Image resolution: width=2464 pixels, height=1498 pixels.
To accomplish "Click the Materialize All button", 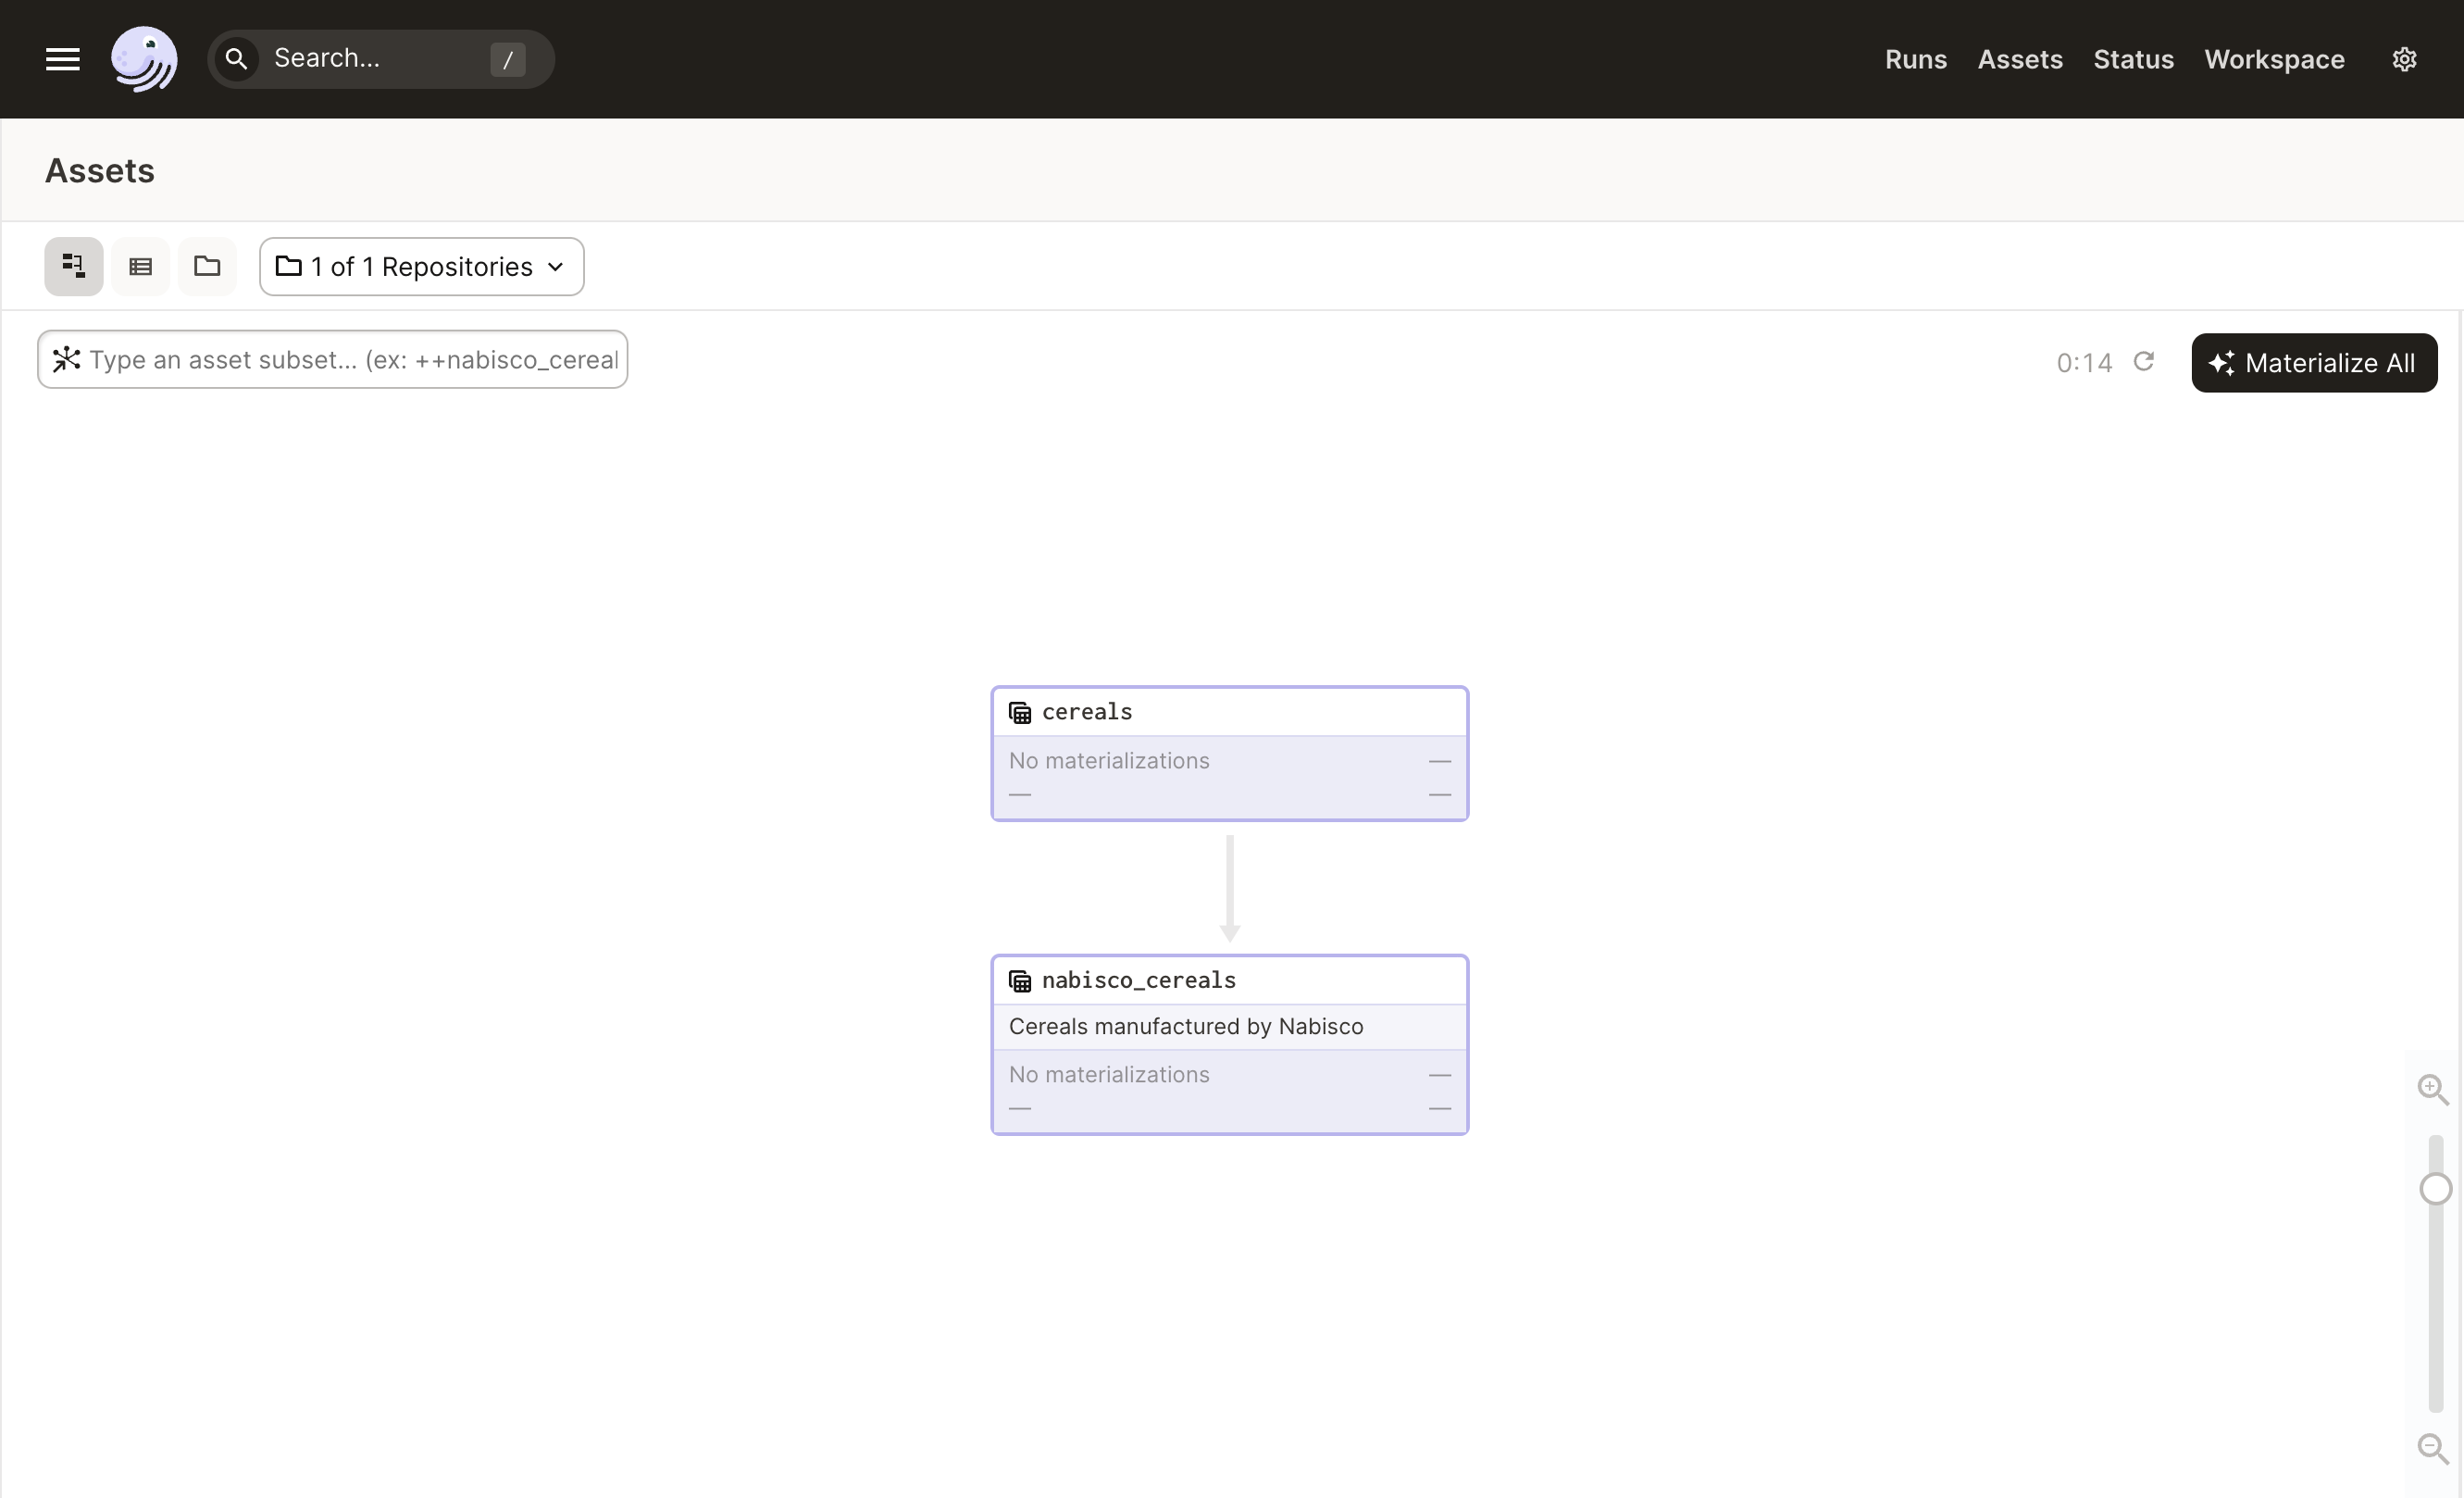I will (x=2313, y=362).
